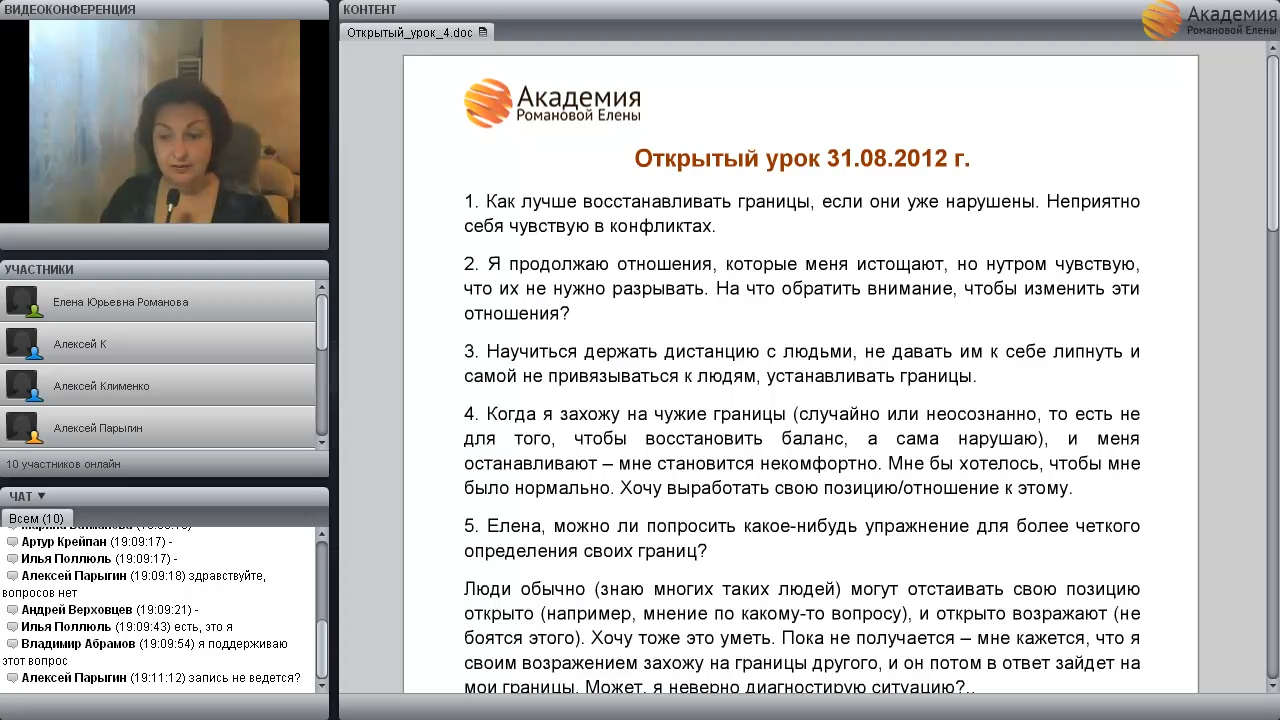The image size is (1280, 720).
Task: Click the document scrollbar thumb
Action: [1272, 145]
